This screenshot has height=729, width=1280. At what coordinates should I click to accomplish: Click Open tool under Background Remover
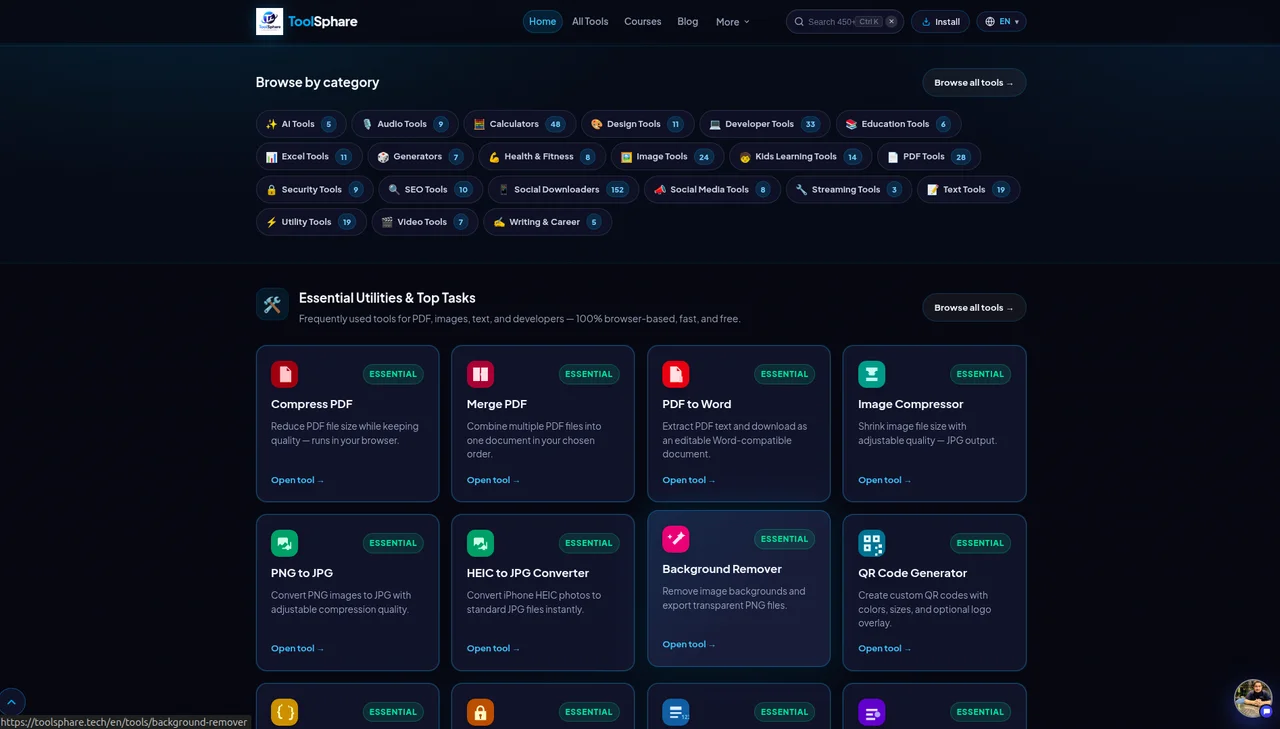coord(689,644)
